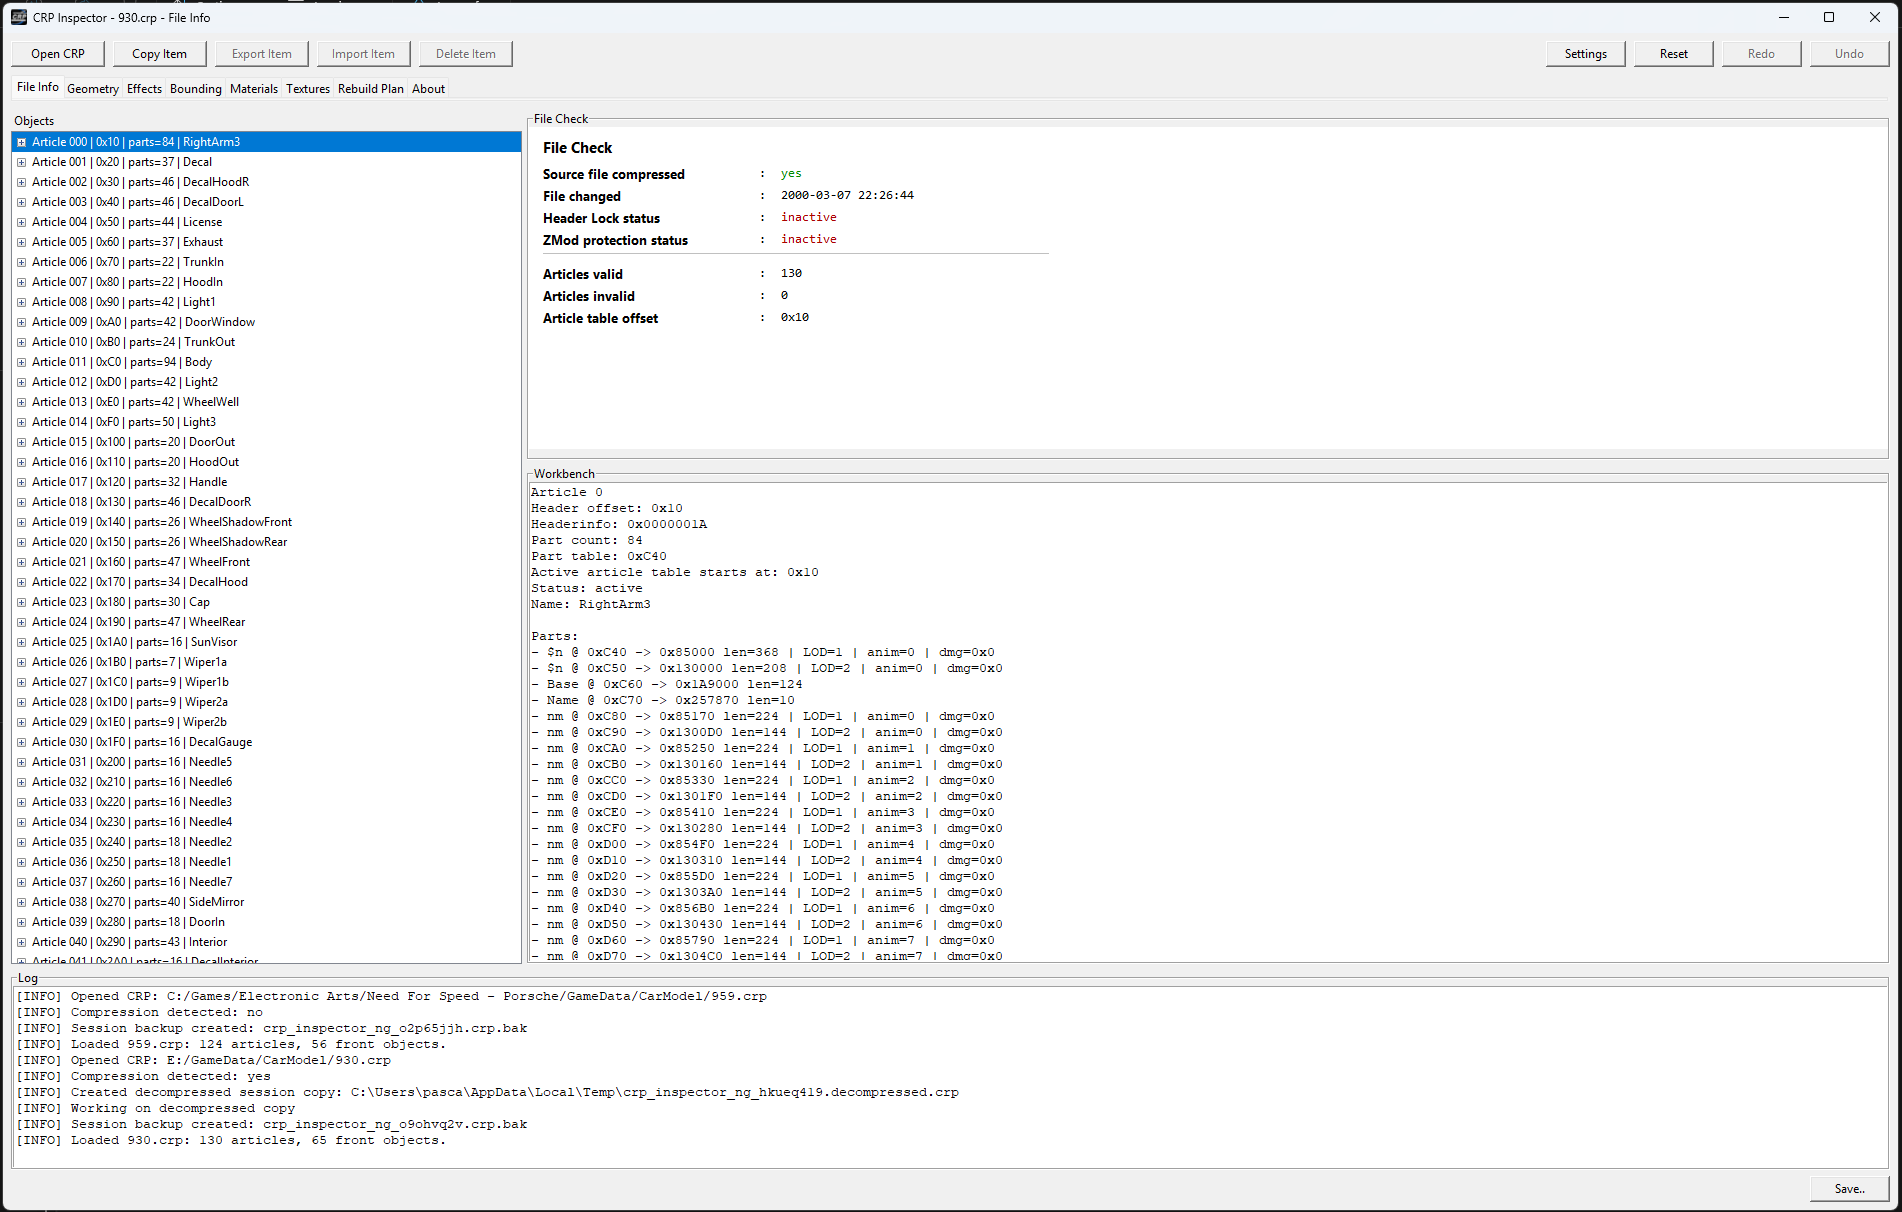Viewport: 1902px width, 1212px height.
Task: Click the Reset button
Action: (1673, 54)
